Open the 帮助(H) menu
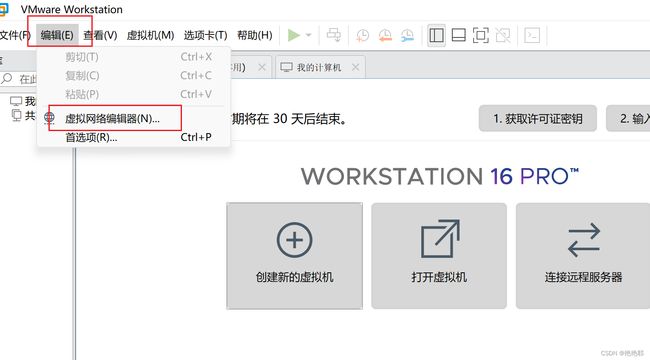 255,36
